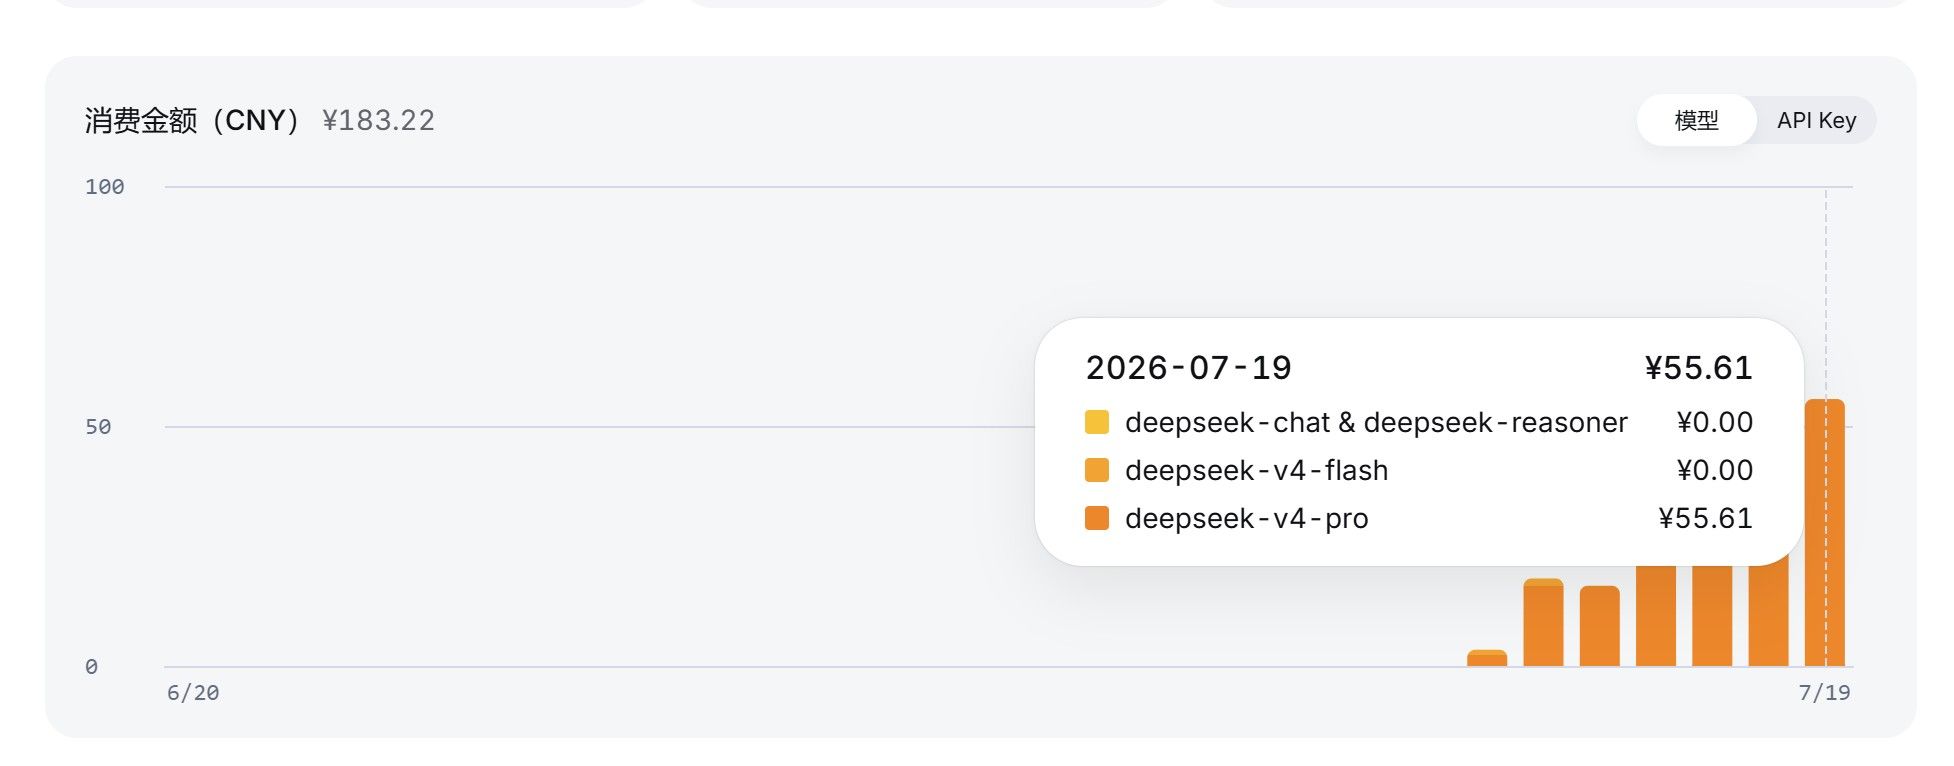Select the 模型 toggle tab
This screenshot has width=1954, height=766.
coord(1697,120)
